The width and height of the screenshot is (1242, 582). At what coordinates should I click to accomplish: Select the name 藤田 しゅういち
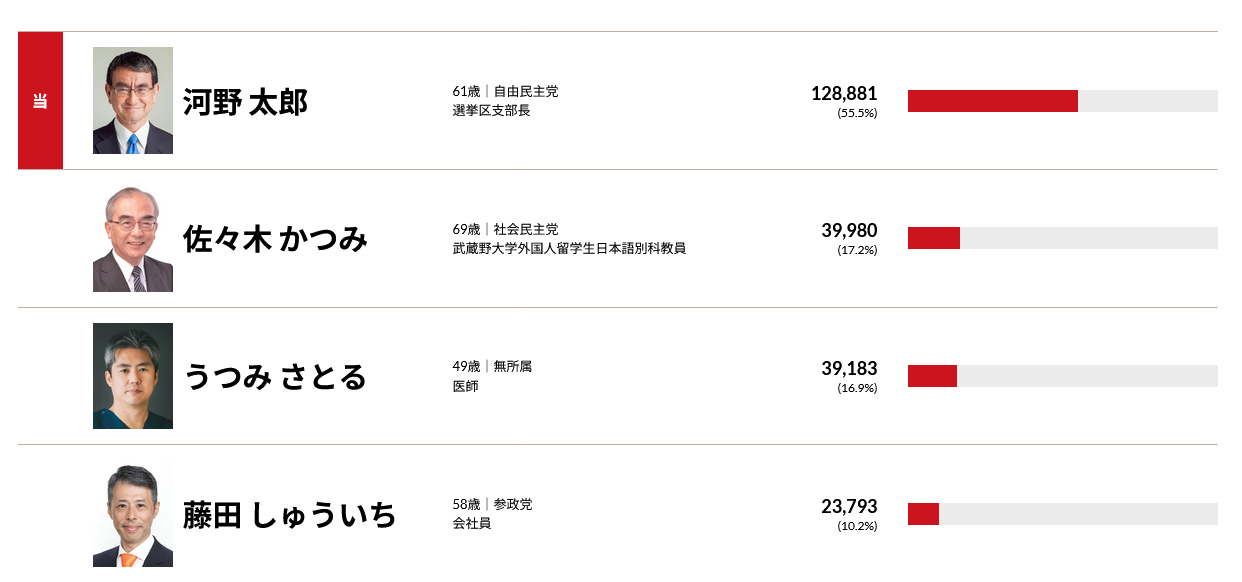[290, 515]
